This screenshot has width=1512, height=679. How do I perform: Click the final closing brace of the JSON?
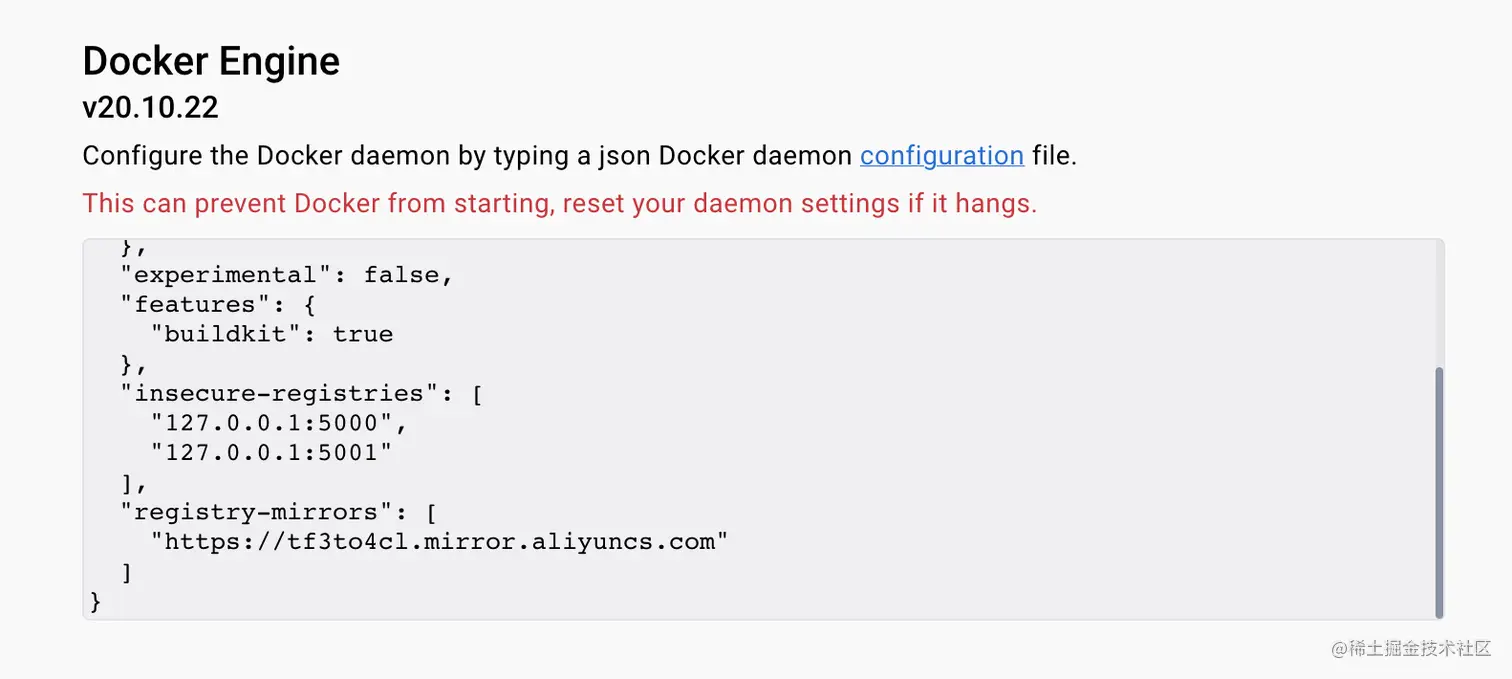96,601
